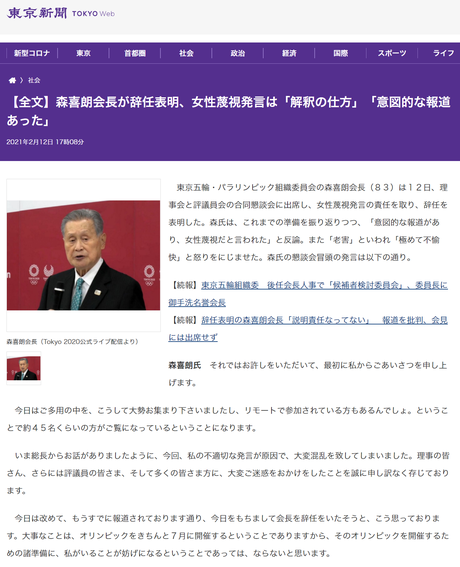Go to the 首都圏 section

135,53
